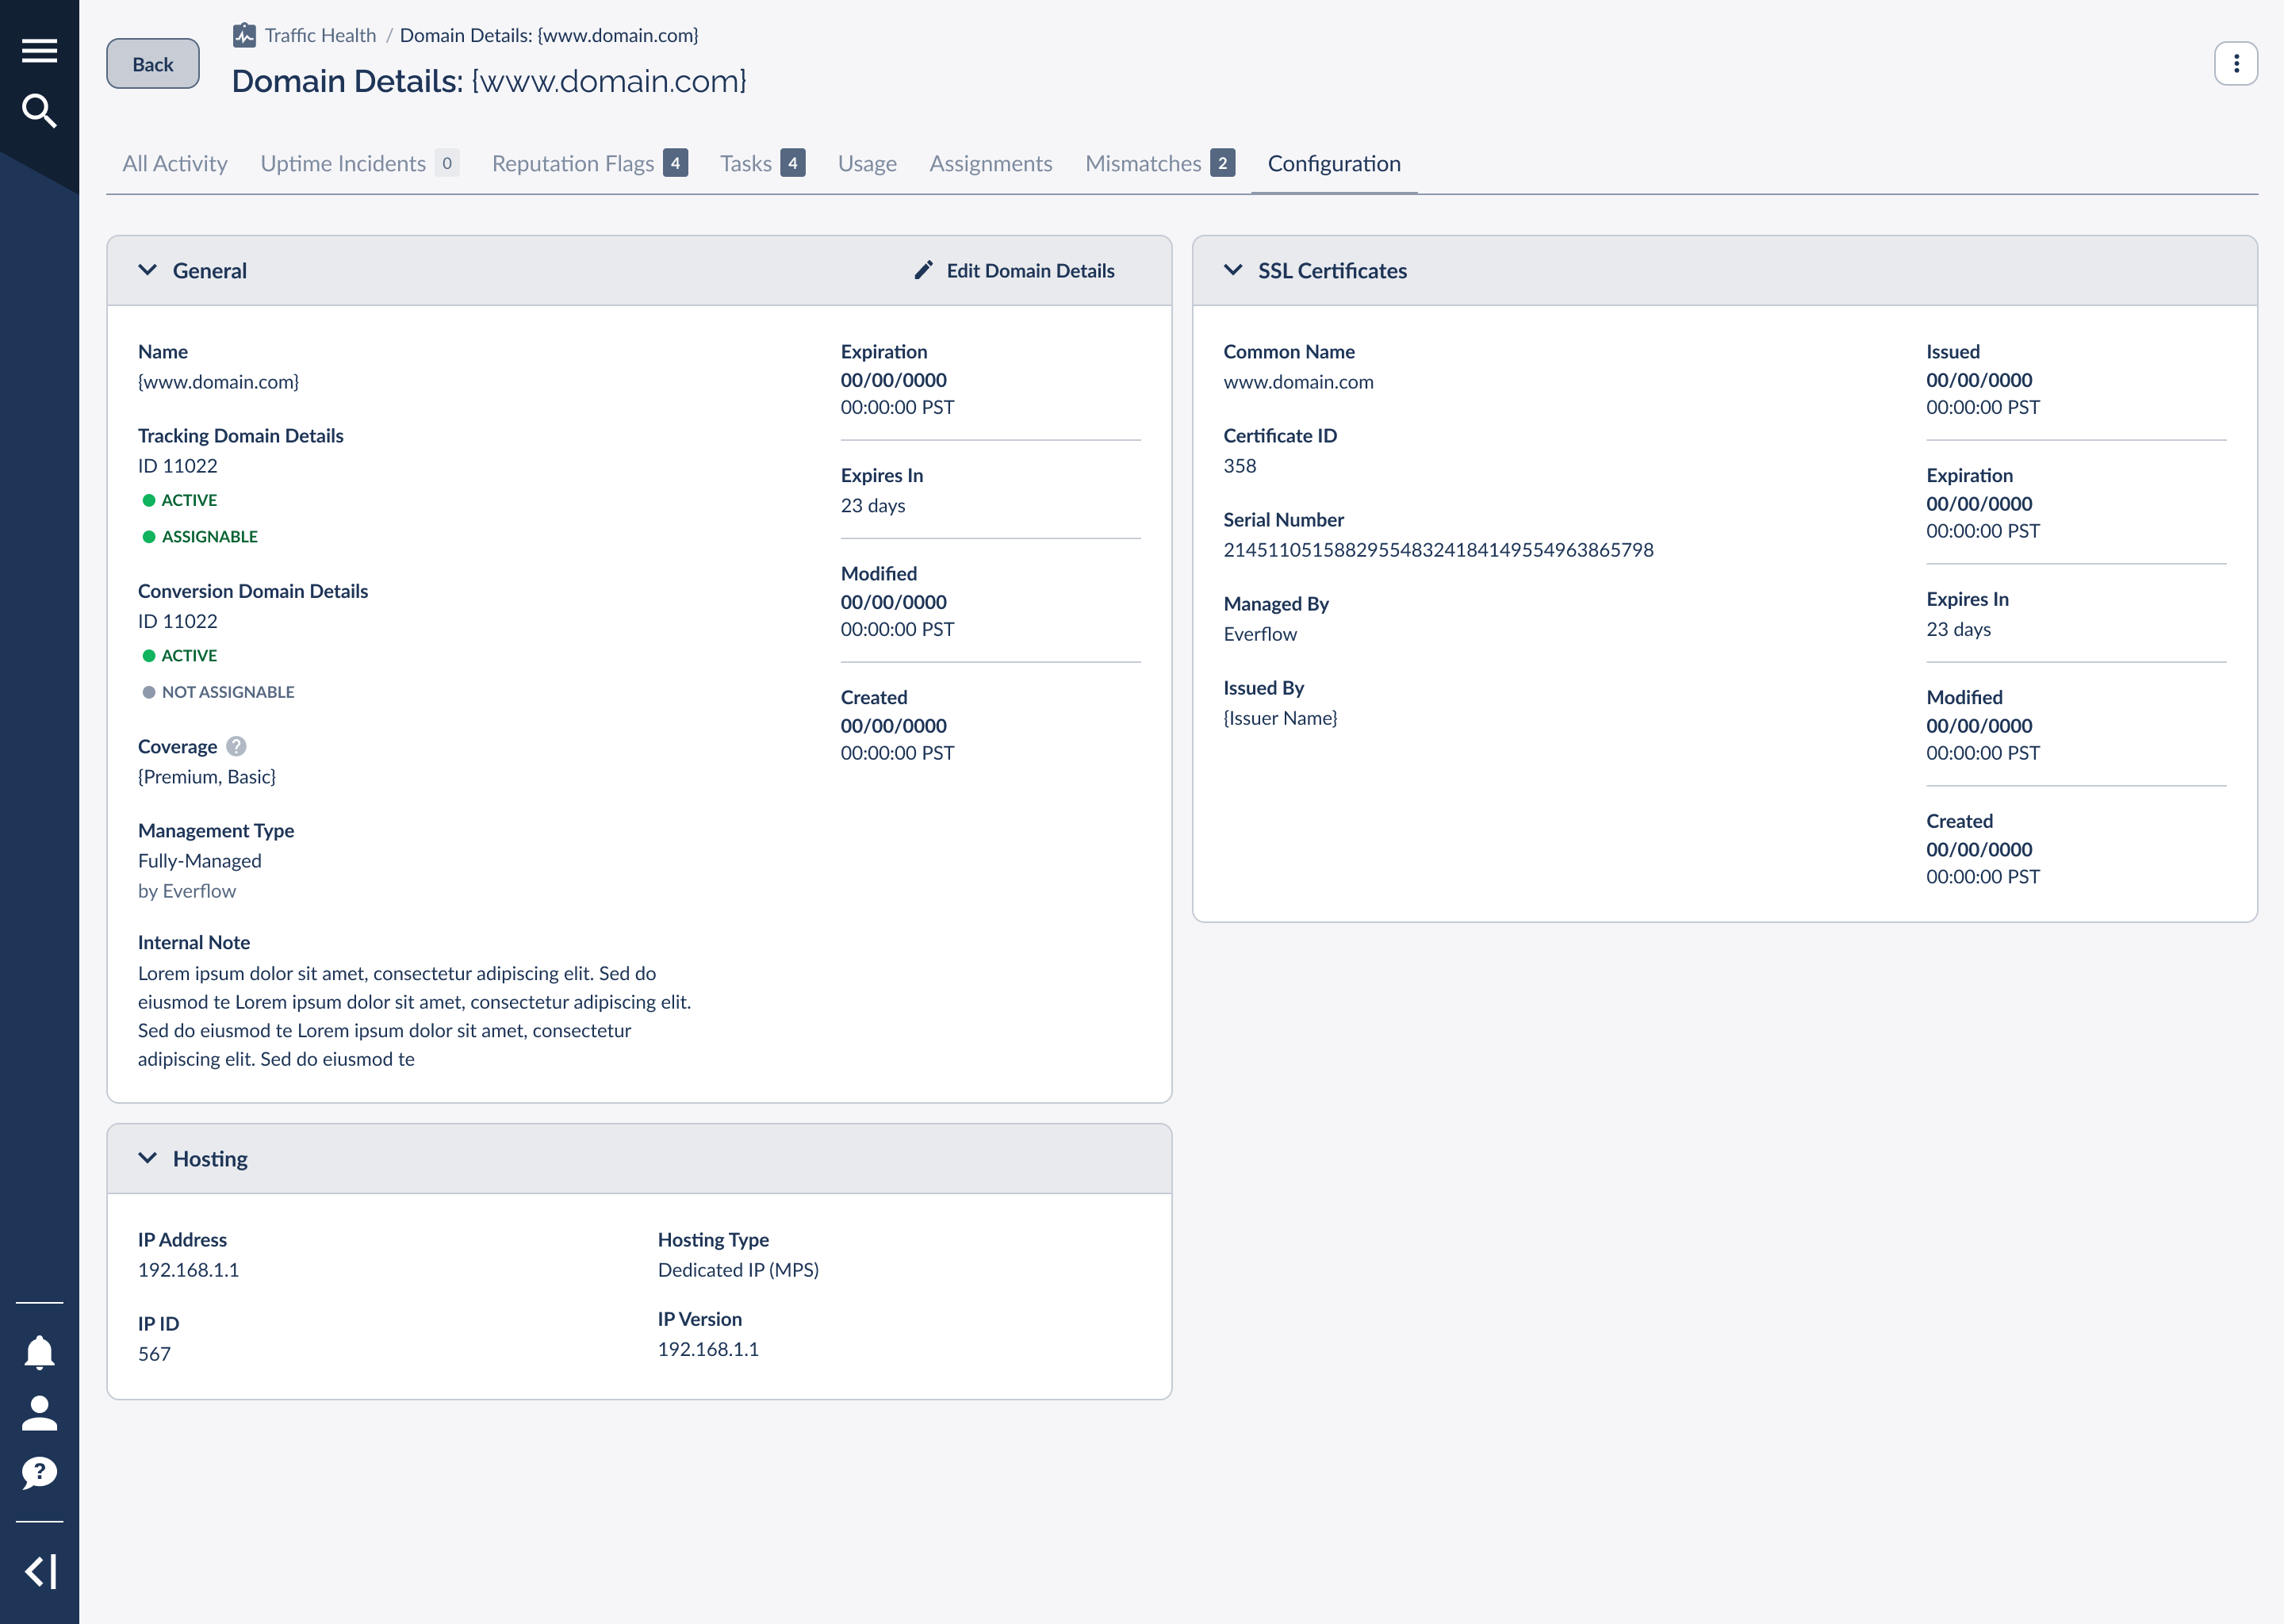The width and height of the screenshot is (2284, 1624).
Task: Click the Uptime Incidents count badge 0
Action: 447,163
